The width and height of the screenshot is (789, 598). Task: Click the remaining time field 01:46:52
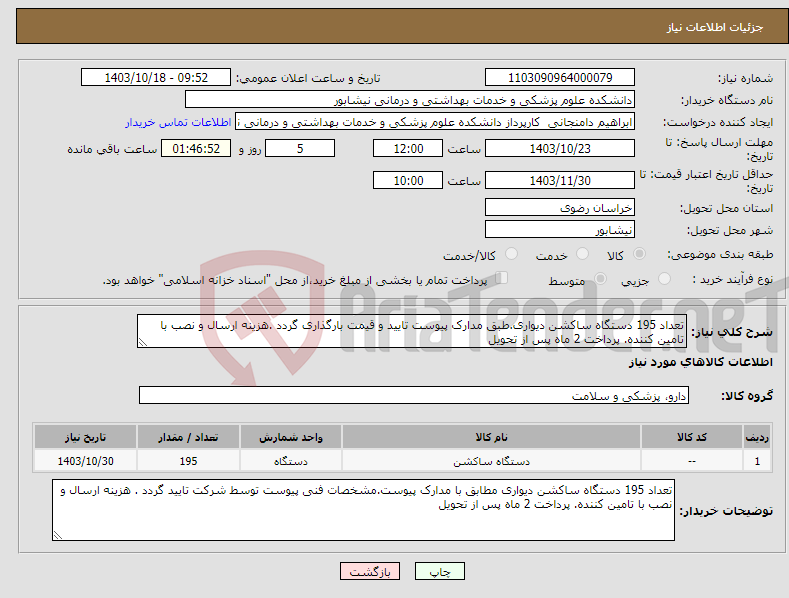(196, 148)
